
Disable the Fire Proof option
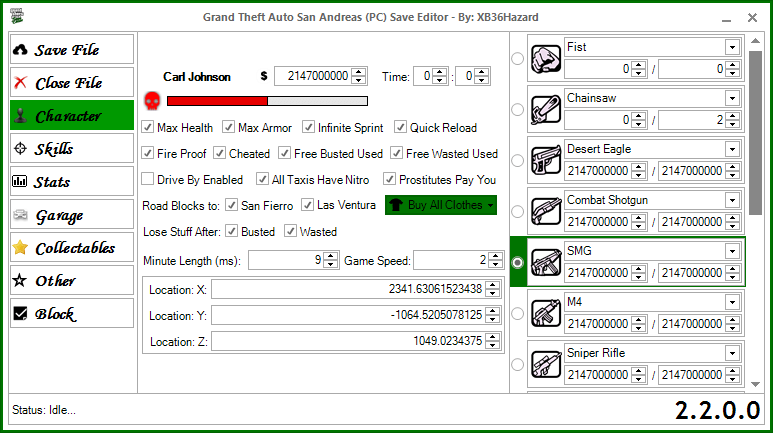[x=147, y=153]
